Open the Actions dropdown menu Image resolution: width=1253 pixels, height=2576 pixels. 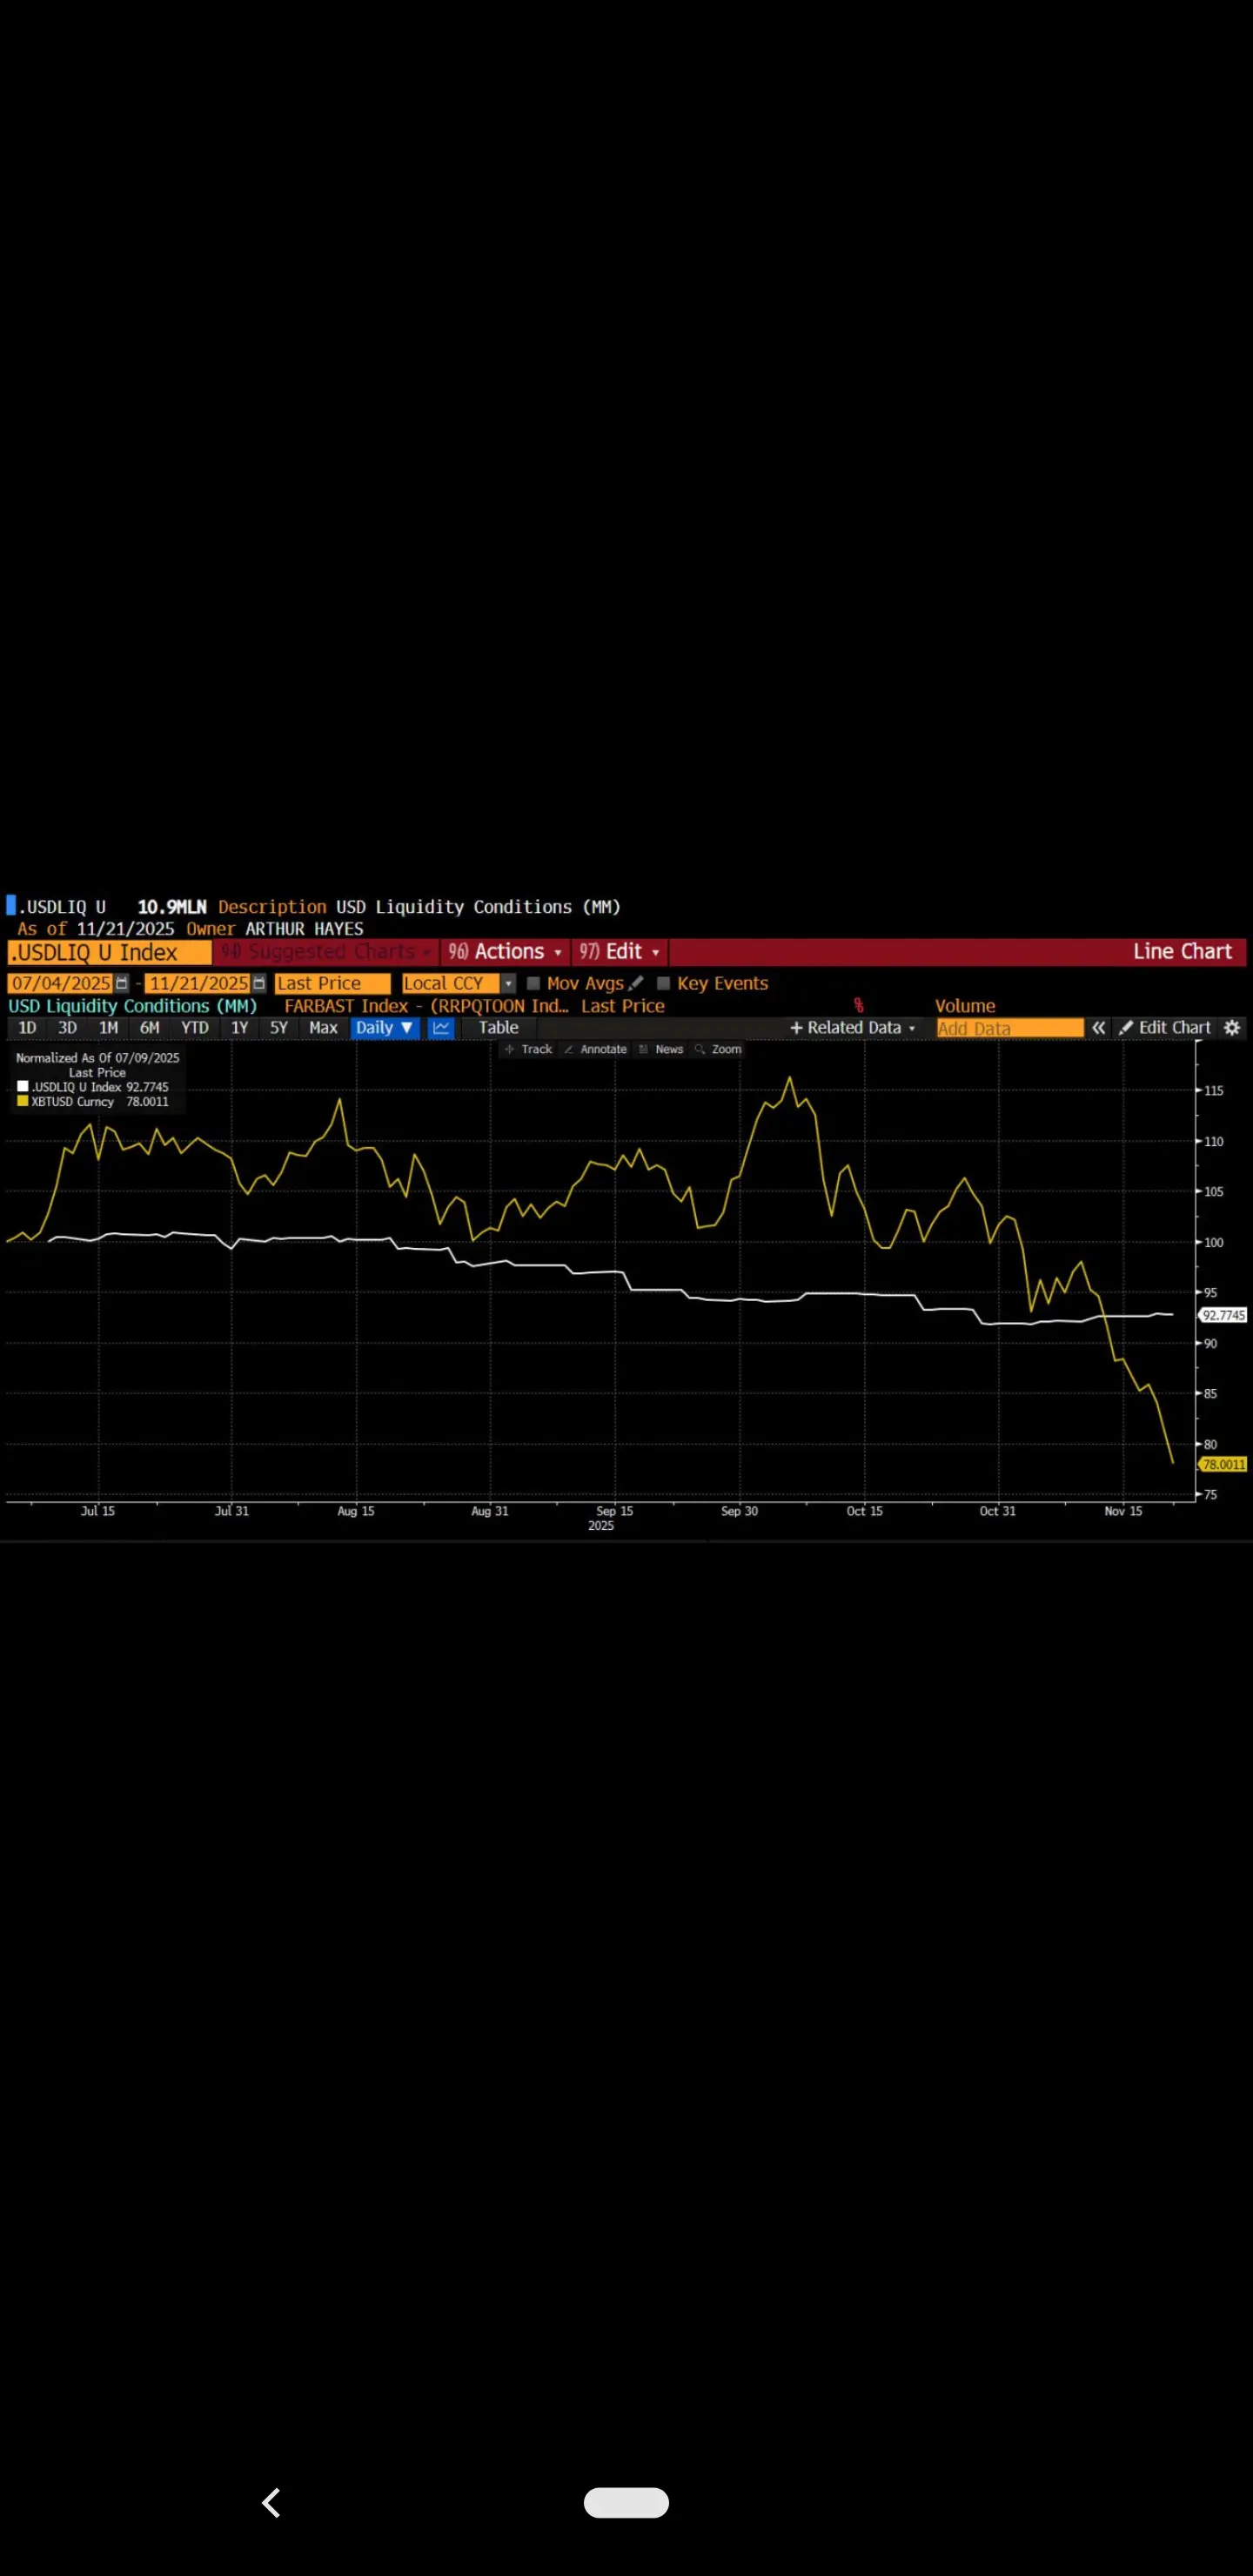click(505, 951)
